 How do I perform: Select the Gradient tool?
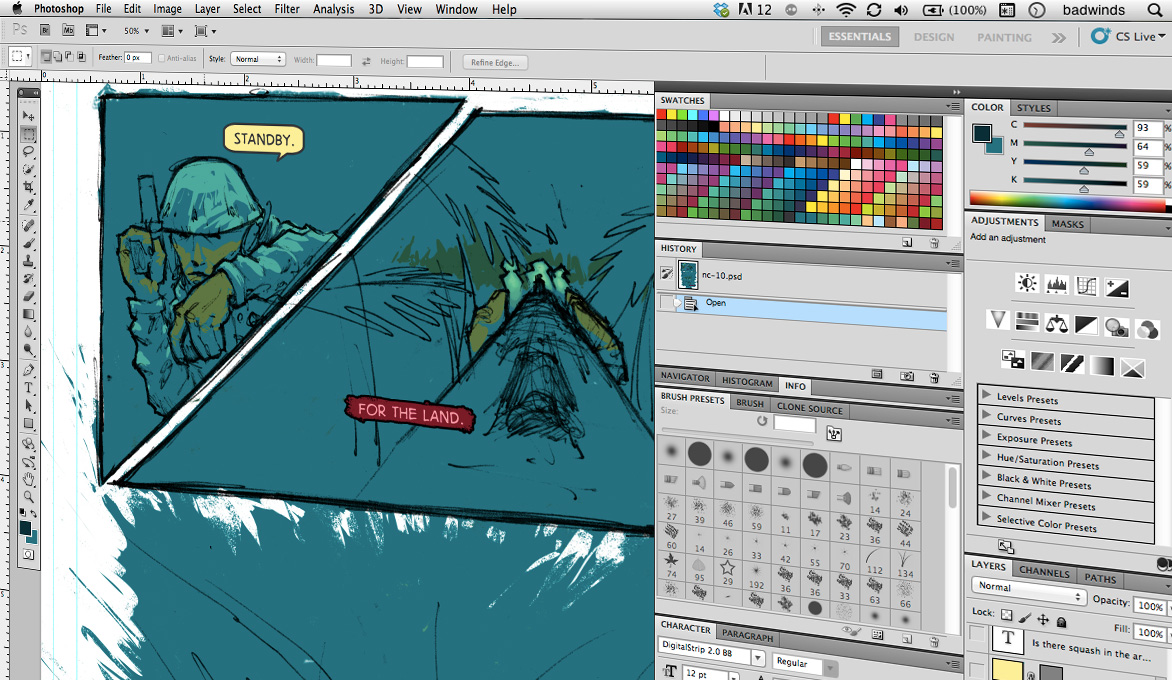(x=28, y=314)
